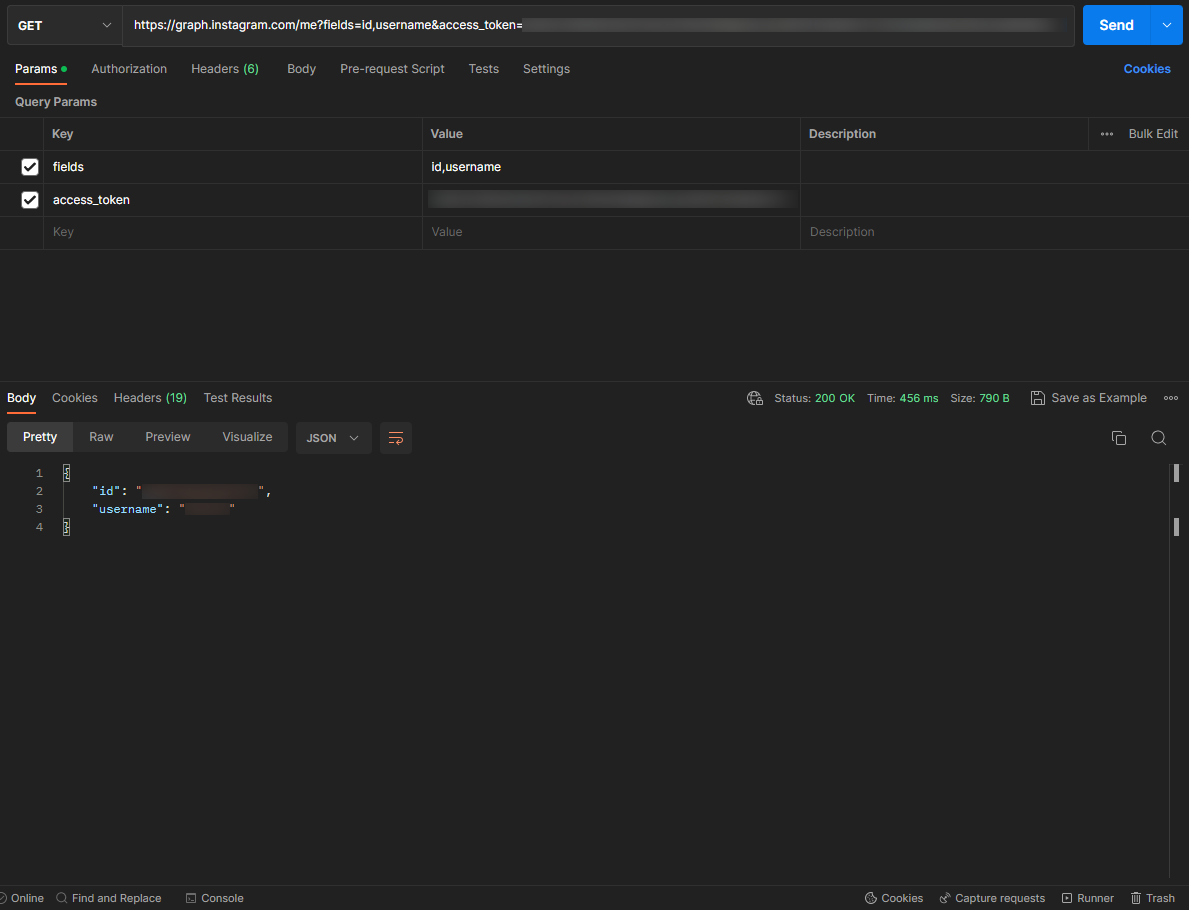Image resolution: width=1189 pixels, height=910 pixels.
Task: Click the access_token value cell
Action: coord(611,199)
